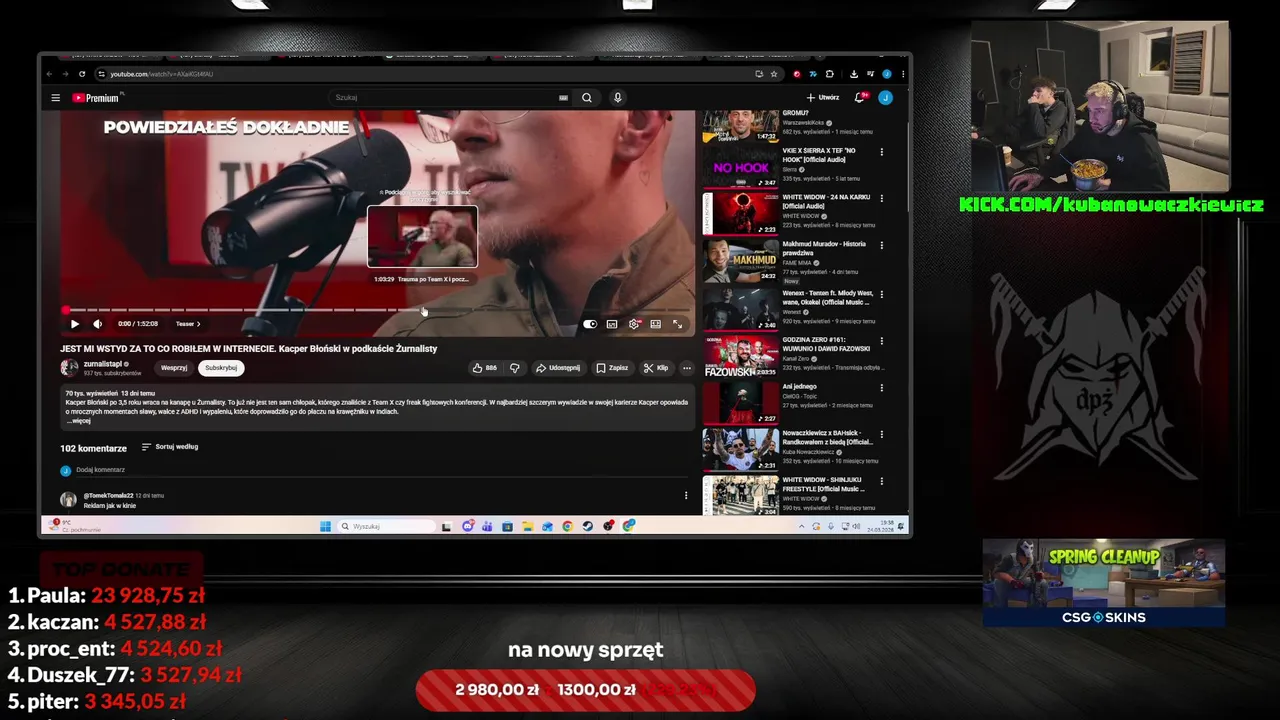Open the zurnalistapl channel avatar

(69, 368)
